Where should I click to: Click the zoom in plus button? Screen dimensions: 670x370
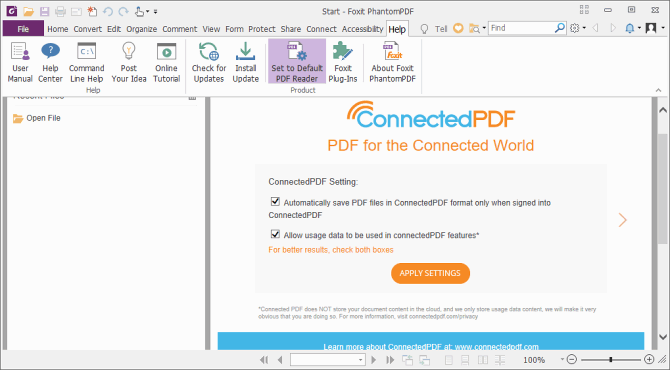[x=649, y=359]
